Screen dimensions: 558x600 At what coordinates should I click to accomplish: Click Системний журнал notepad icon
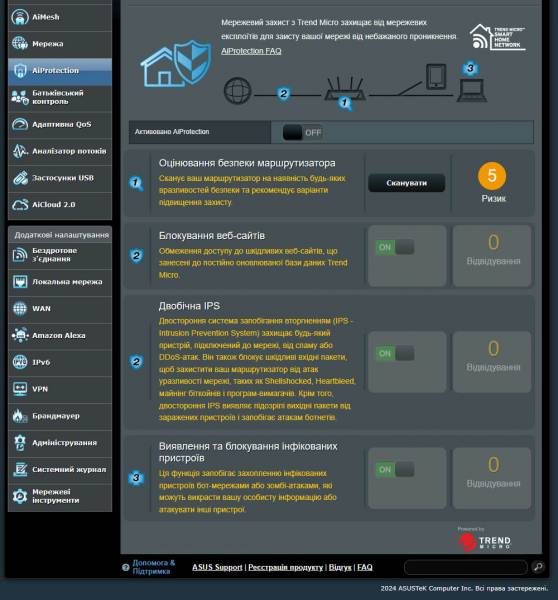(x=20, y=469)
